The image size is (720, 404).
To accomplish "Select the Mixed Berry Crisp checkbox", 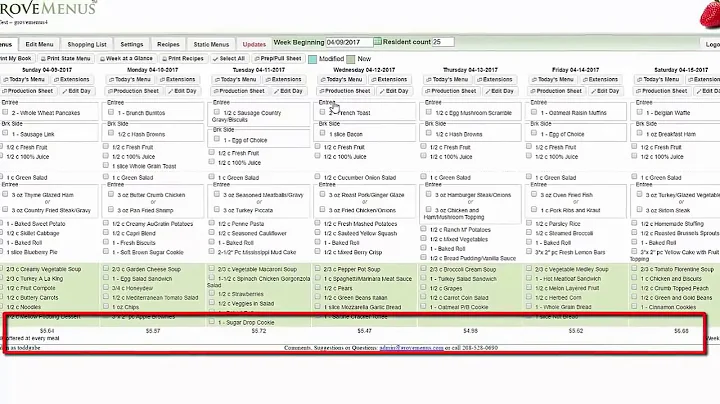I will [x=317, y=252].
